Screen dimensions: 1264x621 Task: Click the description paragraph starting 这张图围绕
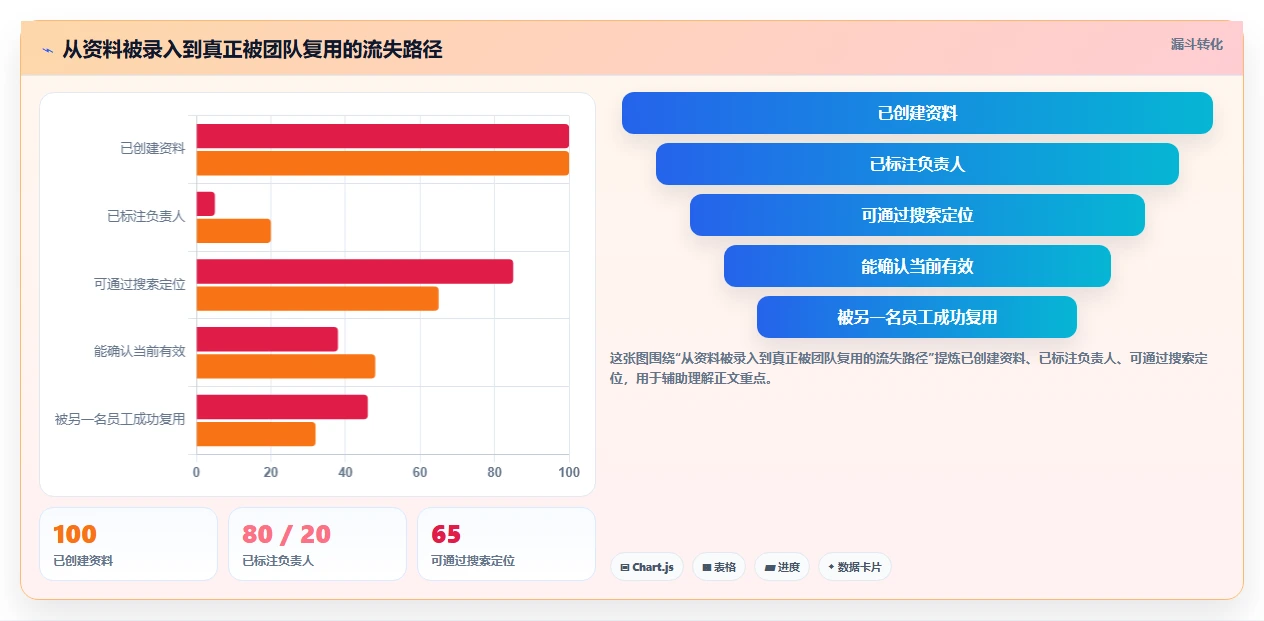tap(909, 368)
